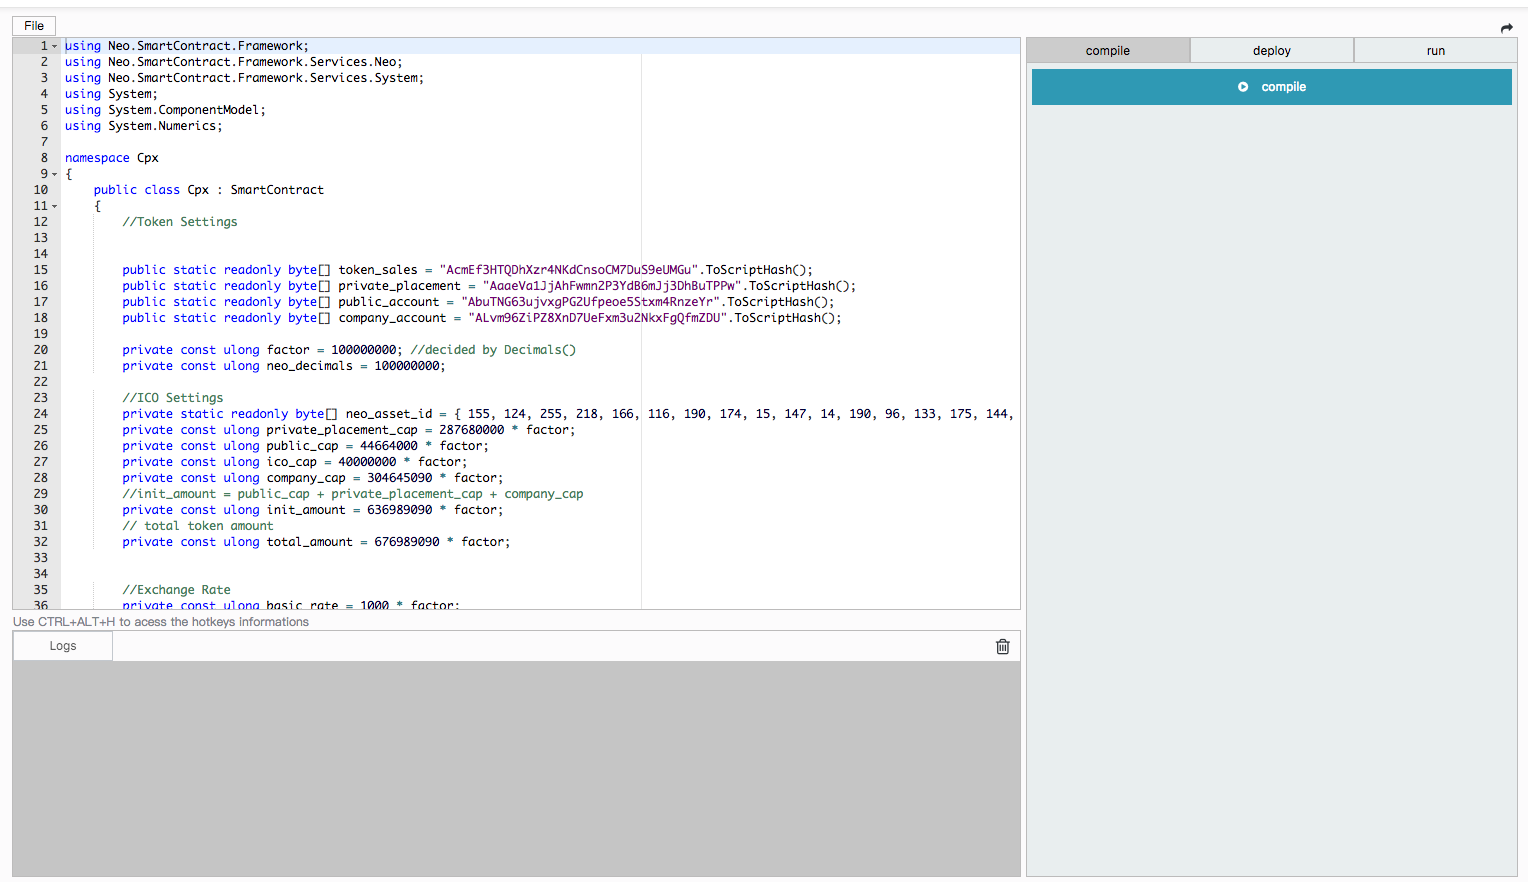Click the company_account declaration line
1528x882 pixels.
[x=482, y=318]
